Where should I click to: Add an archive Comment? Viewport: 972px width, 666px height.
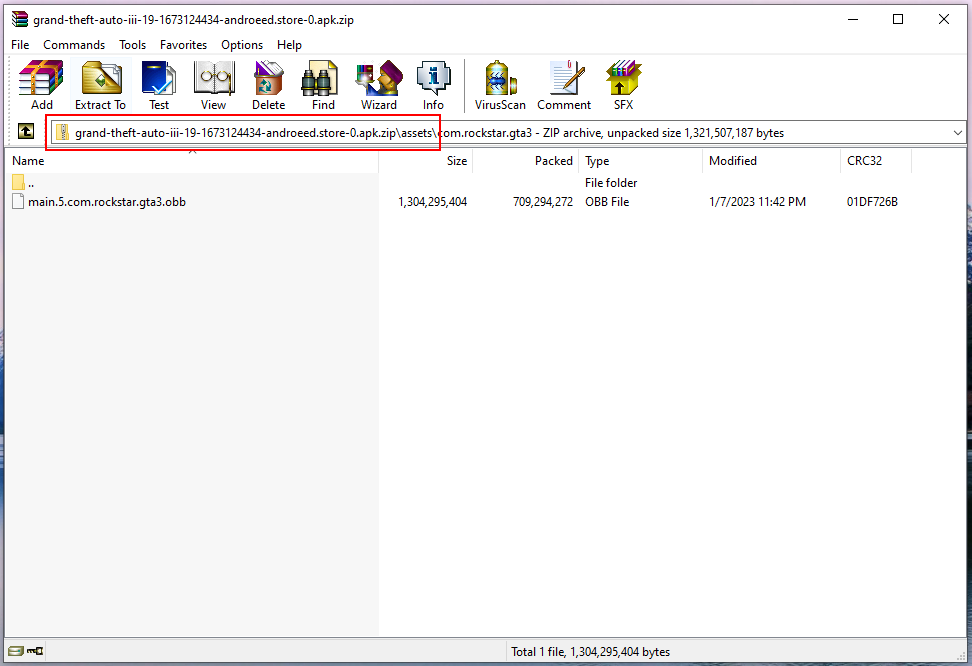point(564,86)
